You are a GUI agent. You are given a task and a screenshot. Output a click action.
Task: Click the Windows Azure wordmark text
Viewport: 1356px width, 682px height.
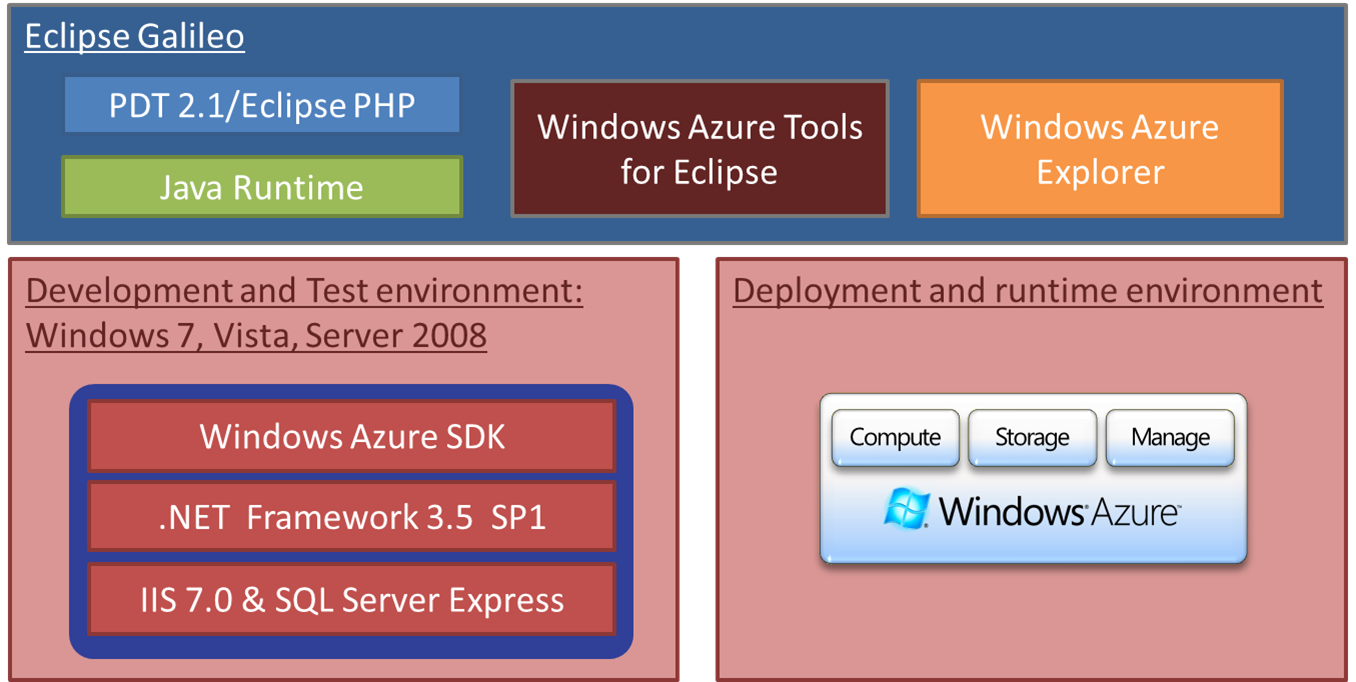pyautogui.click(x=1059, y=512)
